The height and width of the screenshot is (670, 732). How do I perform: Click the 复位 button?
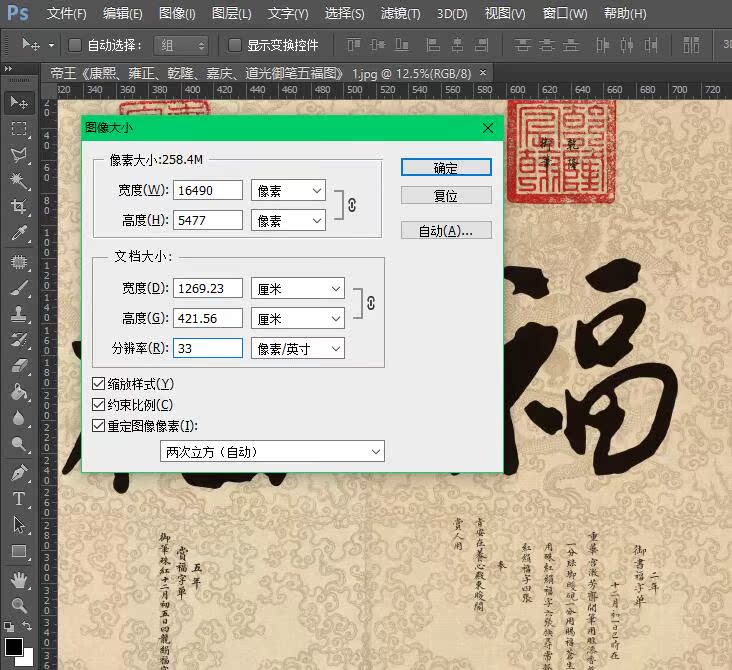coord(446,195)
